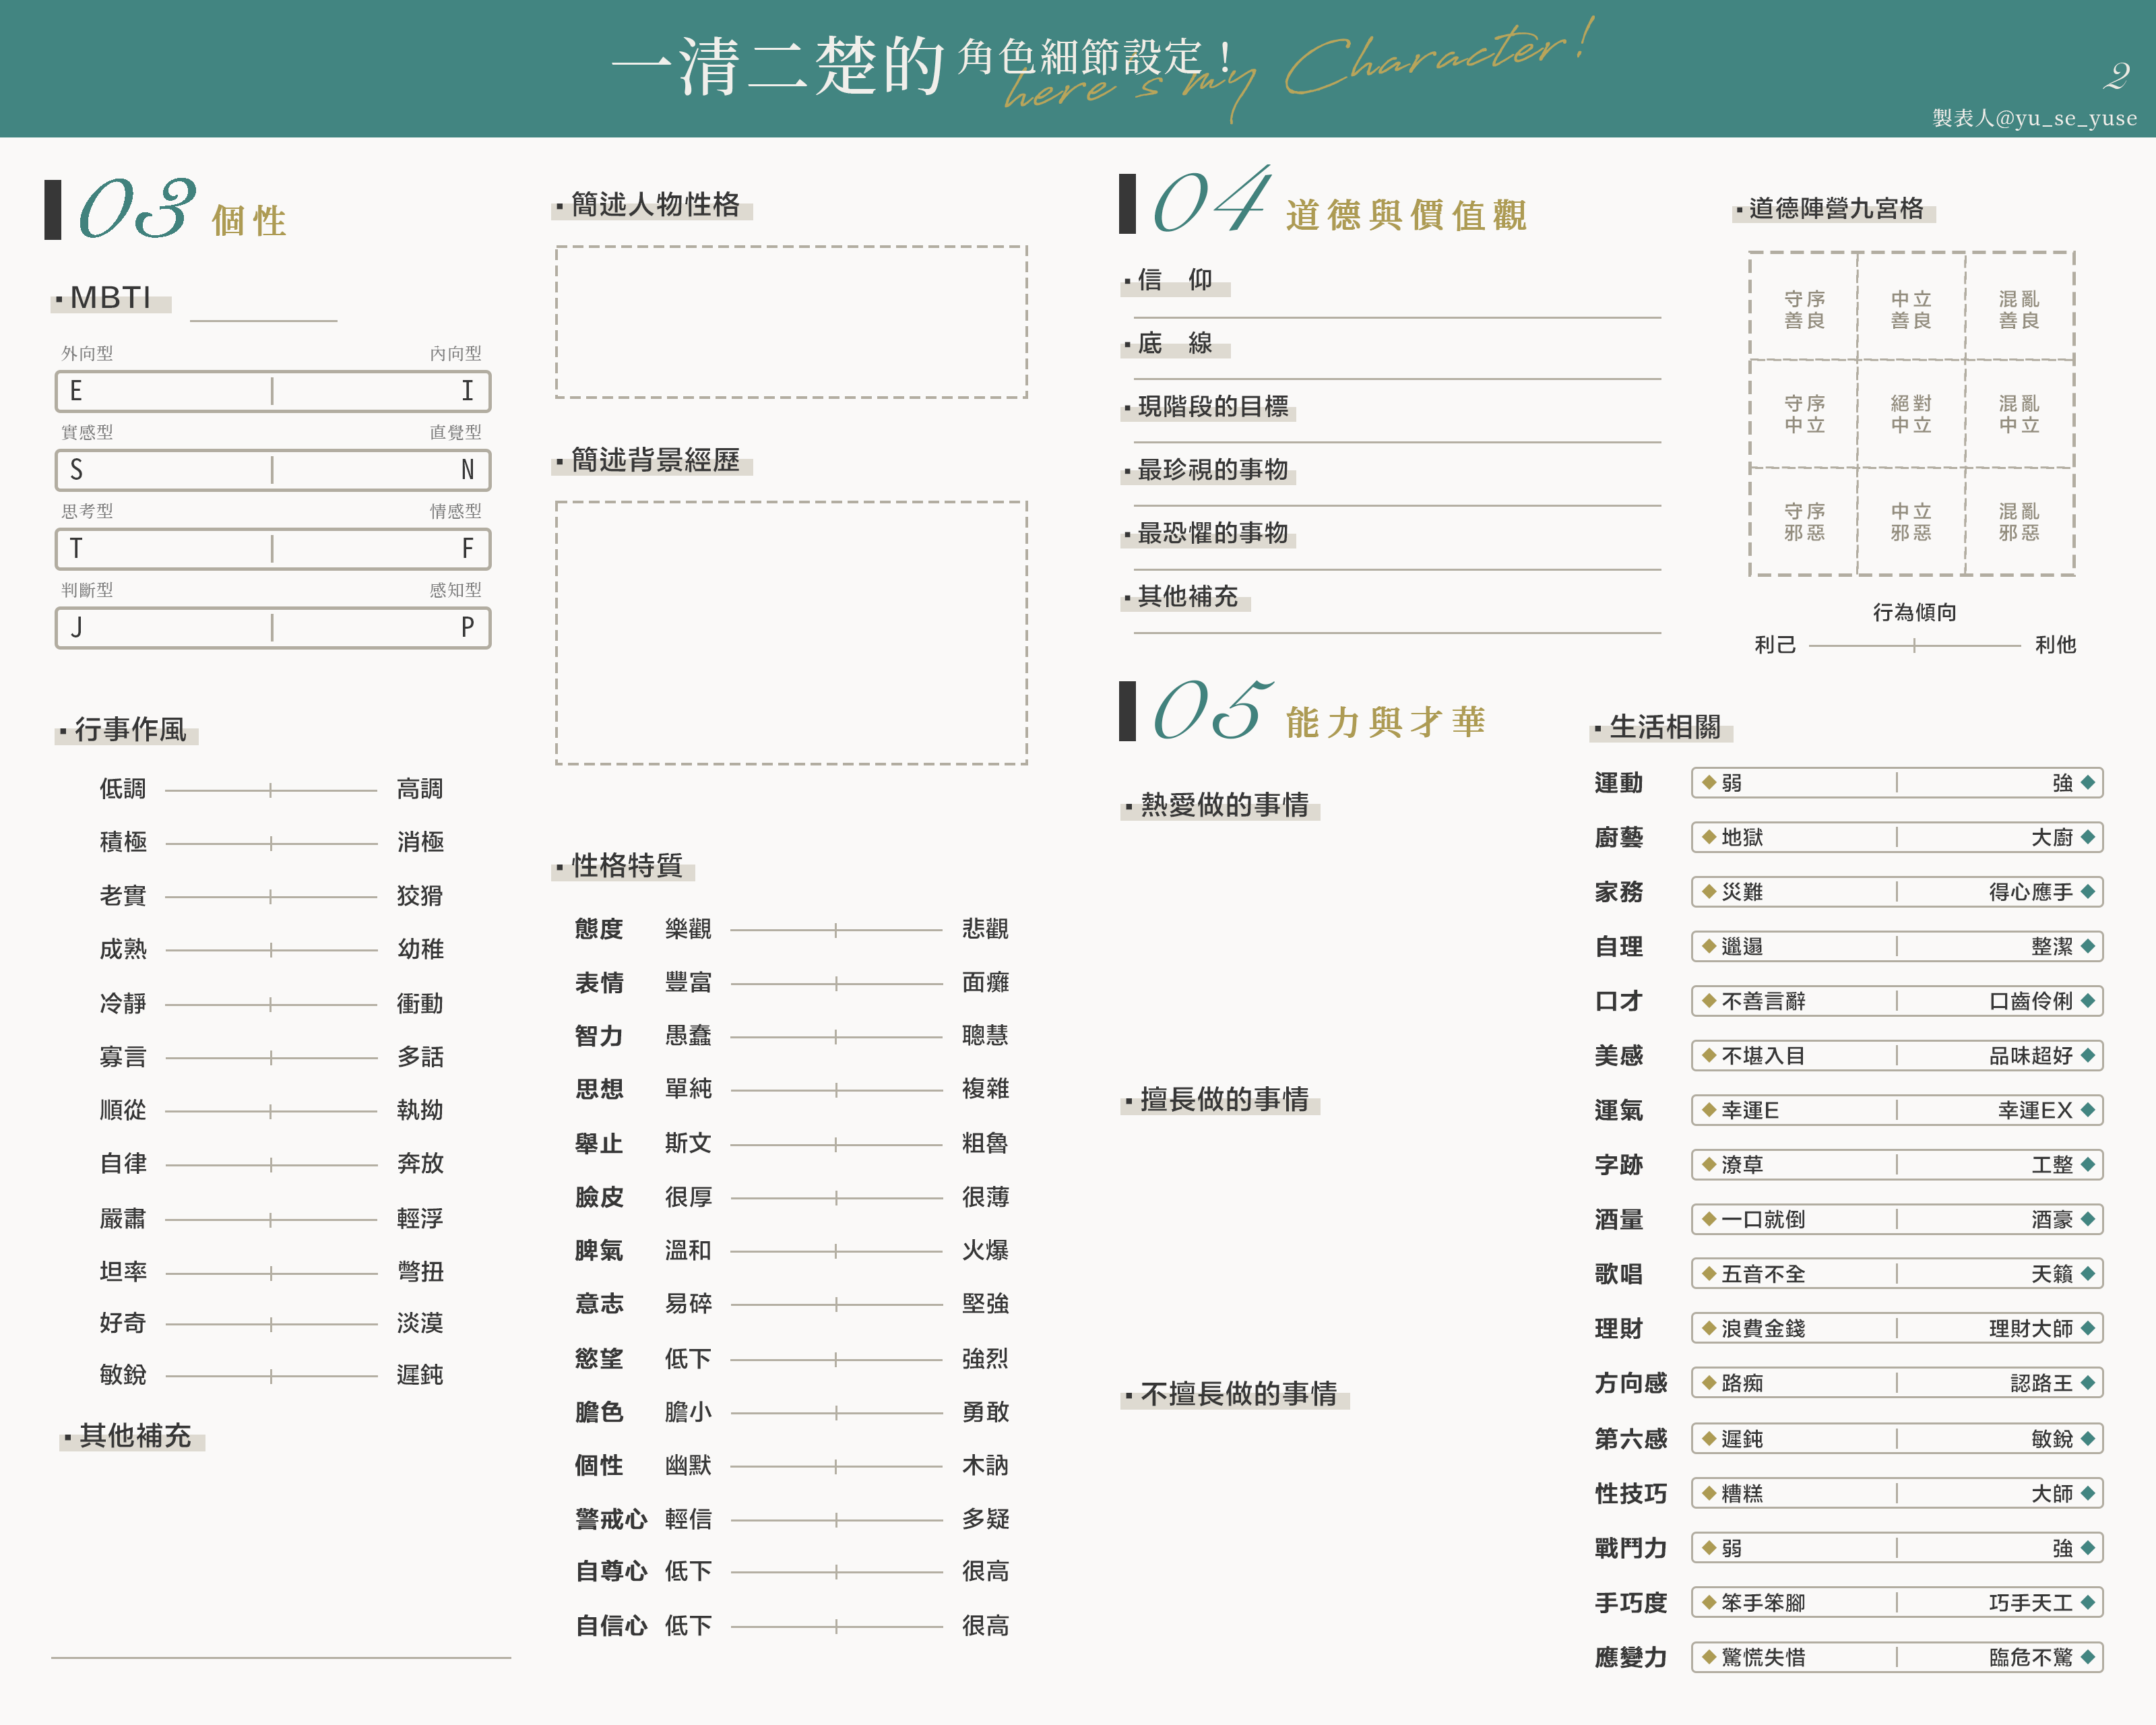
Task: Click the 底線 answer line
Action: (x=1397, y=379)
